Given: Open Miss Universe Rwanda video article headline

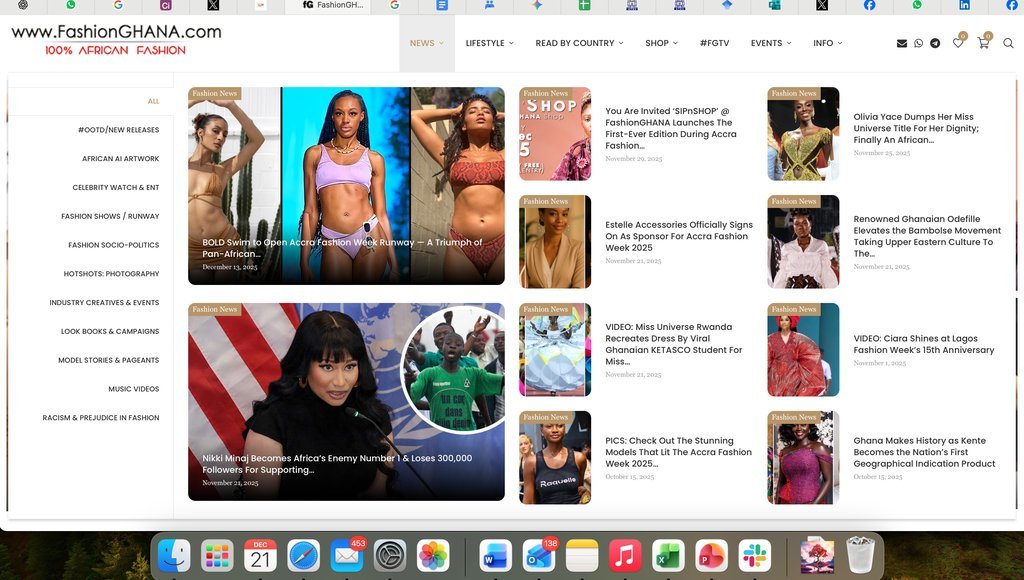Looking at the screenshot, I should click(673, 344).
